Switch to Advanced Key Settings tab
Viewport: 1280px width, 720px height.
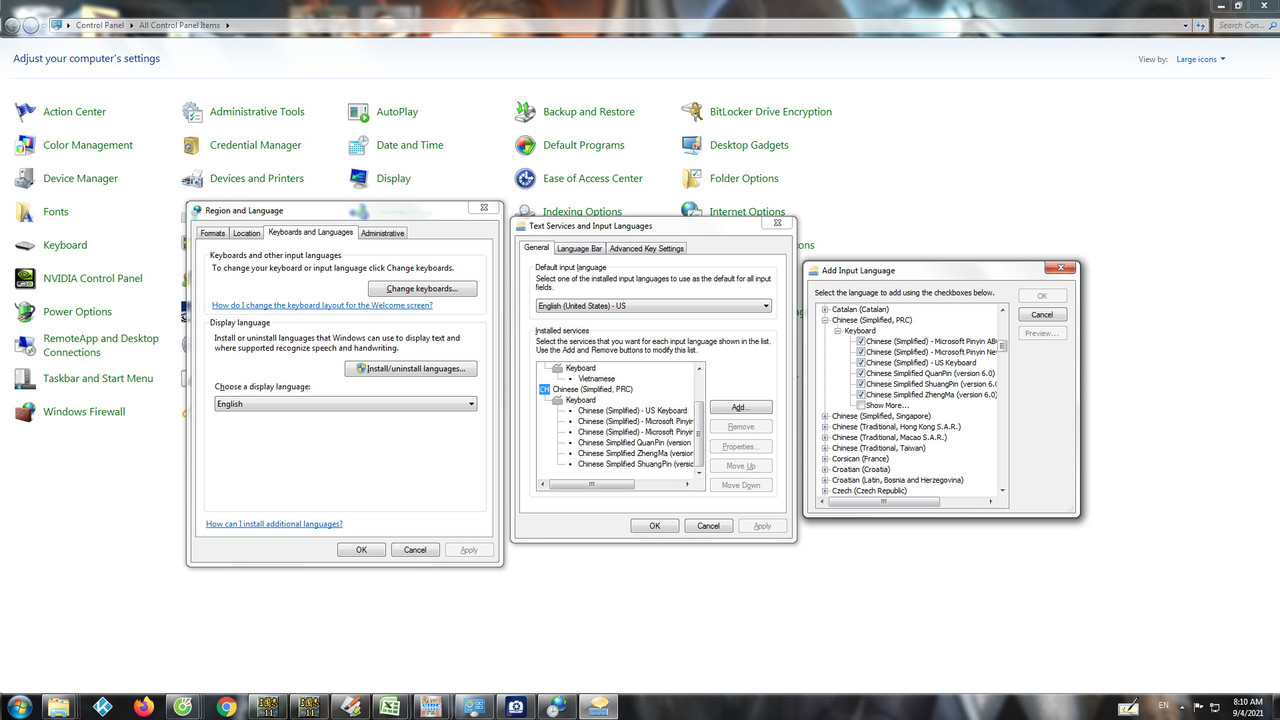coord(647,248)
